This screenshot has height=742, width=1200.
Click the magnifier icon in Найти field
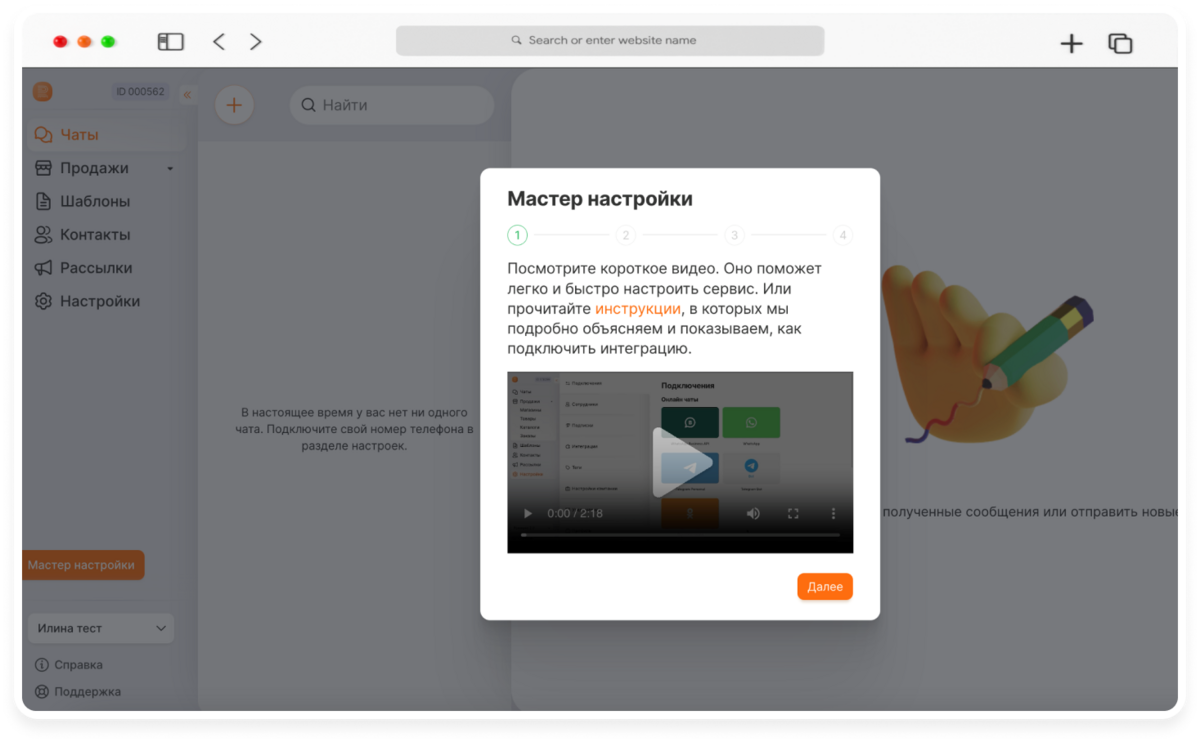pyautogui.click(x=308, y=105)
